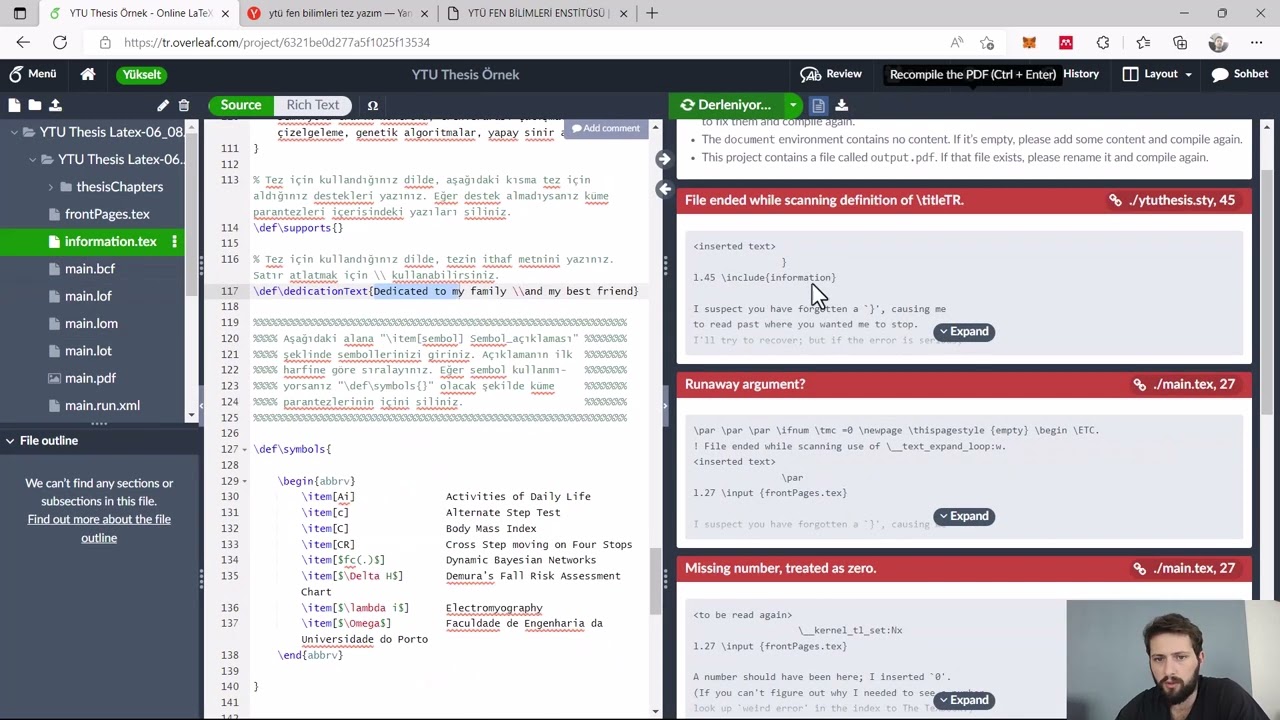Place cursor on \def\supports{} line
This screenshot has height=720, width=1280.
[298, 228]
